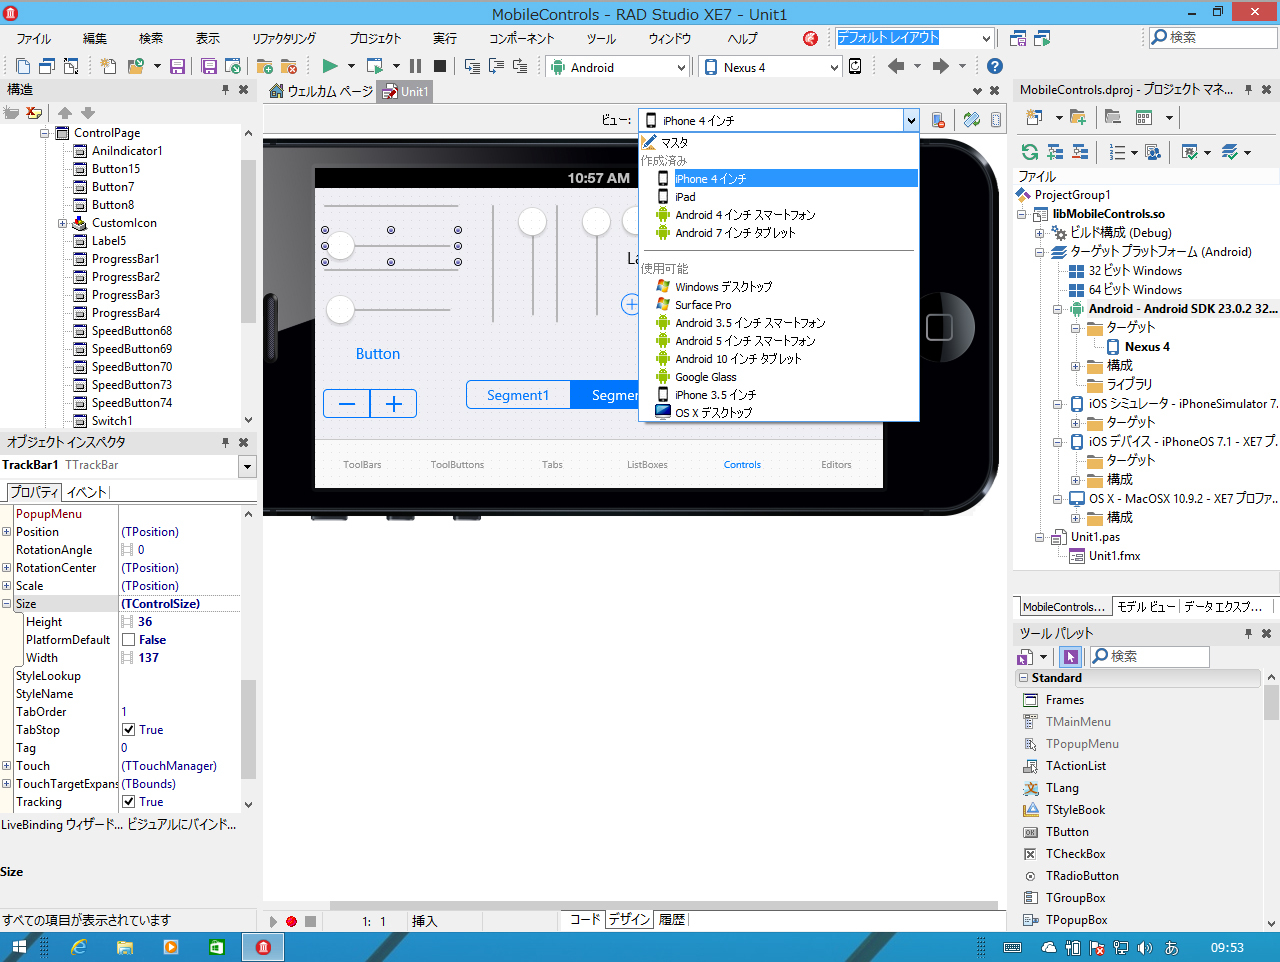The height and width of the screenshot is (962, 1280).
Task: Navigate back with the left arrow icon
Action: [896, 67]
